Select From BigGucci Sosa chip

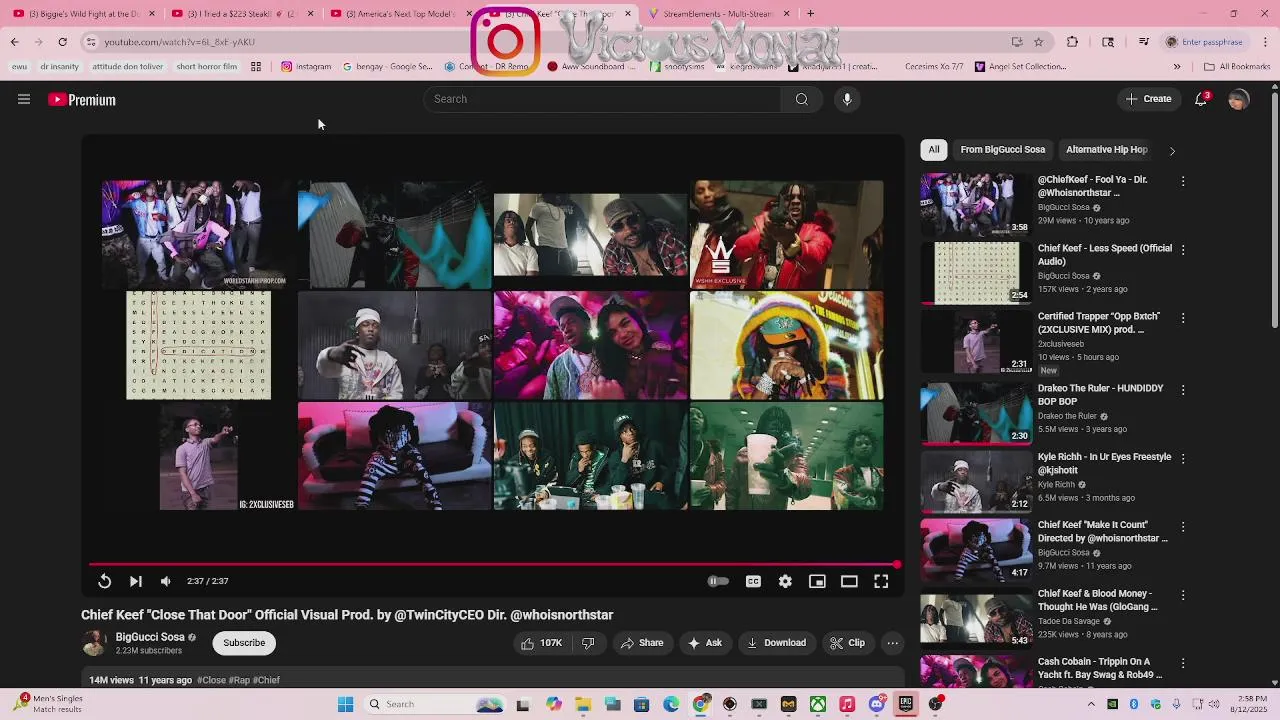1002,150
